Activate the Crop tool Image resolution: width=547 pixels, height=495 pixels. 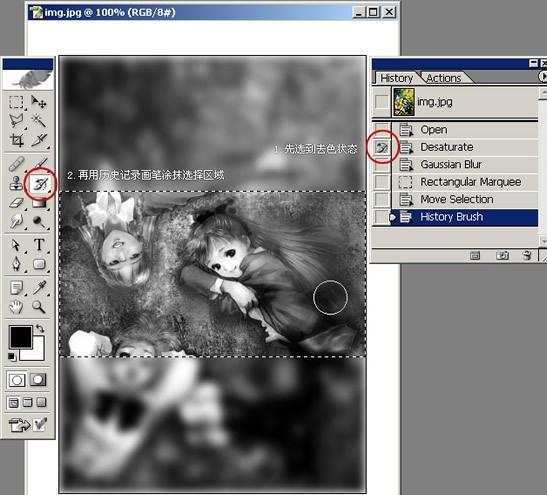[16, 140]
